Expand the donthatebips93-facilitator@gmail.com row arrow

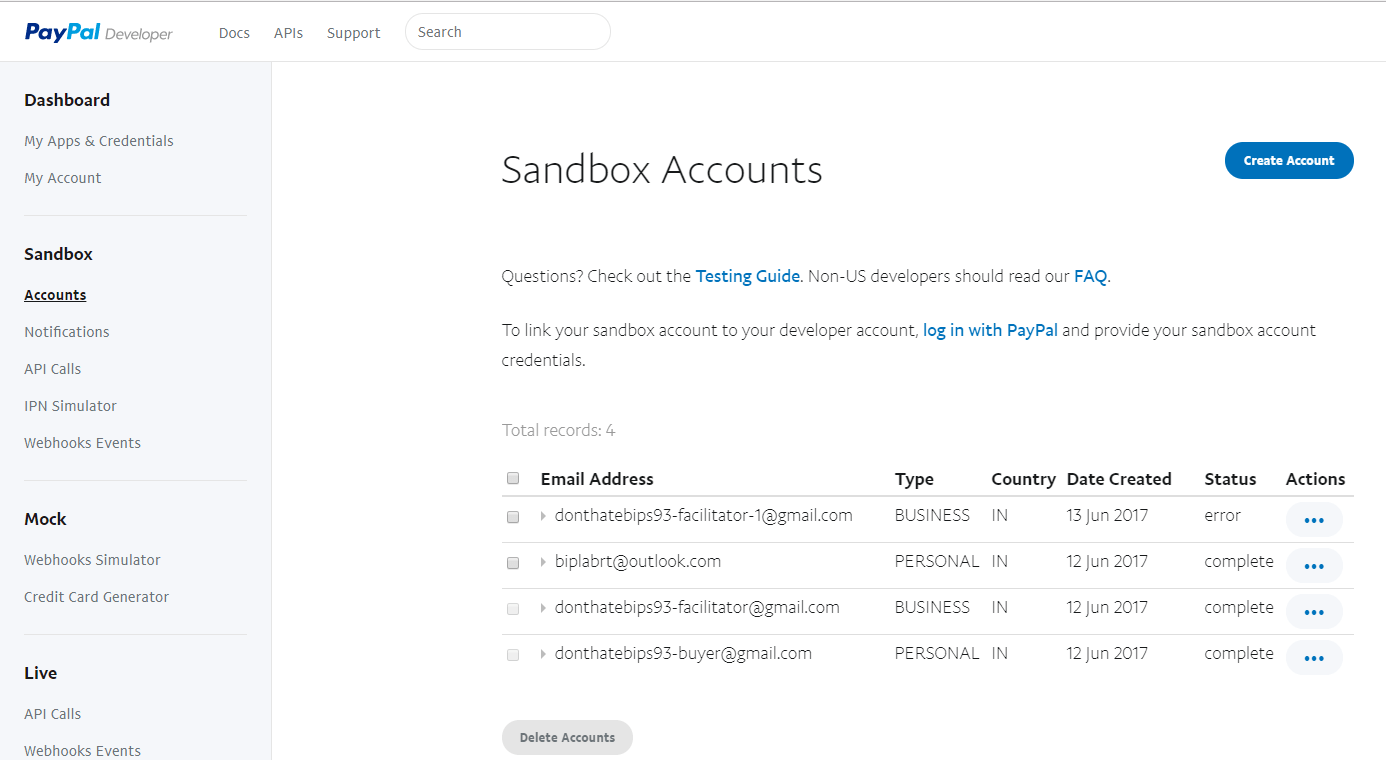543,608
